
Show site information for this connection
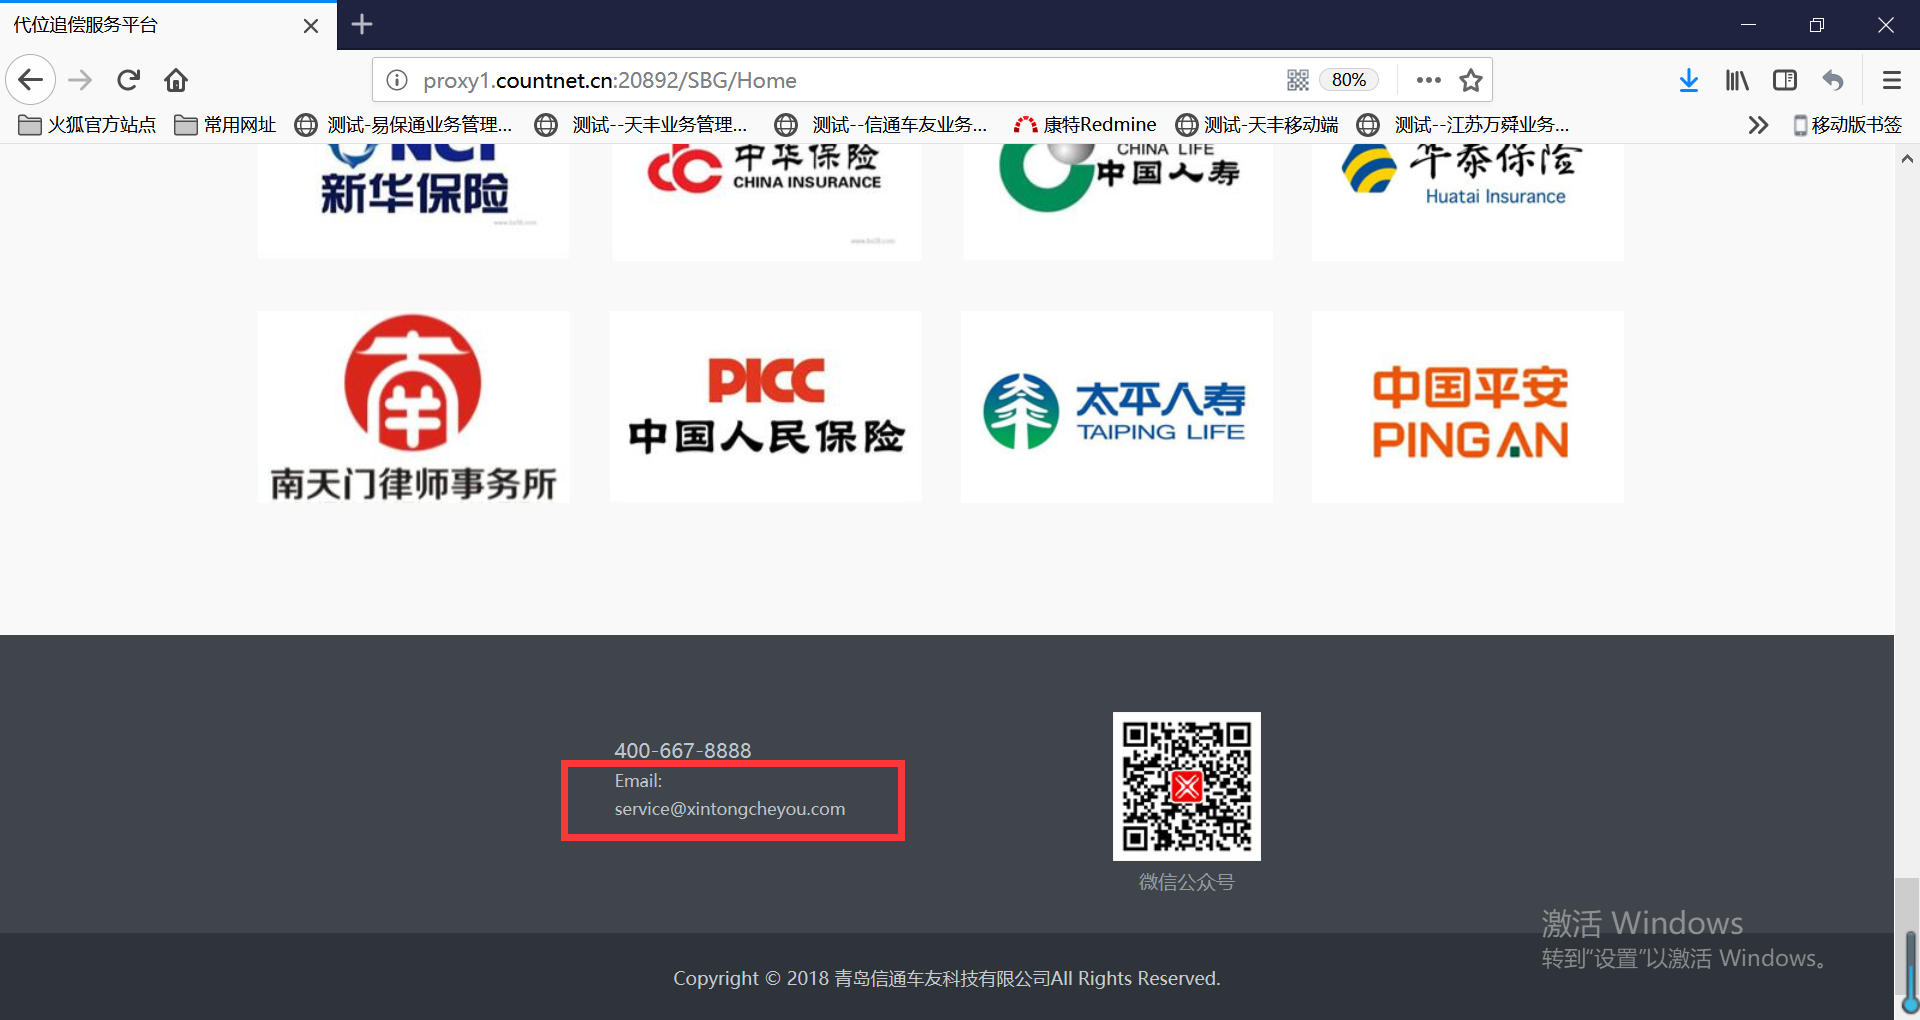pos(397,80)
